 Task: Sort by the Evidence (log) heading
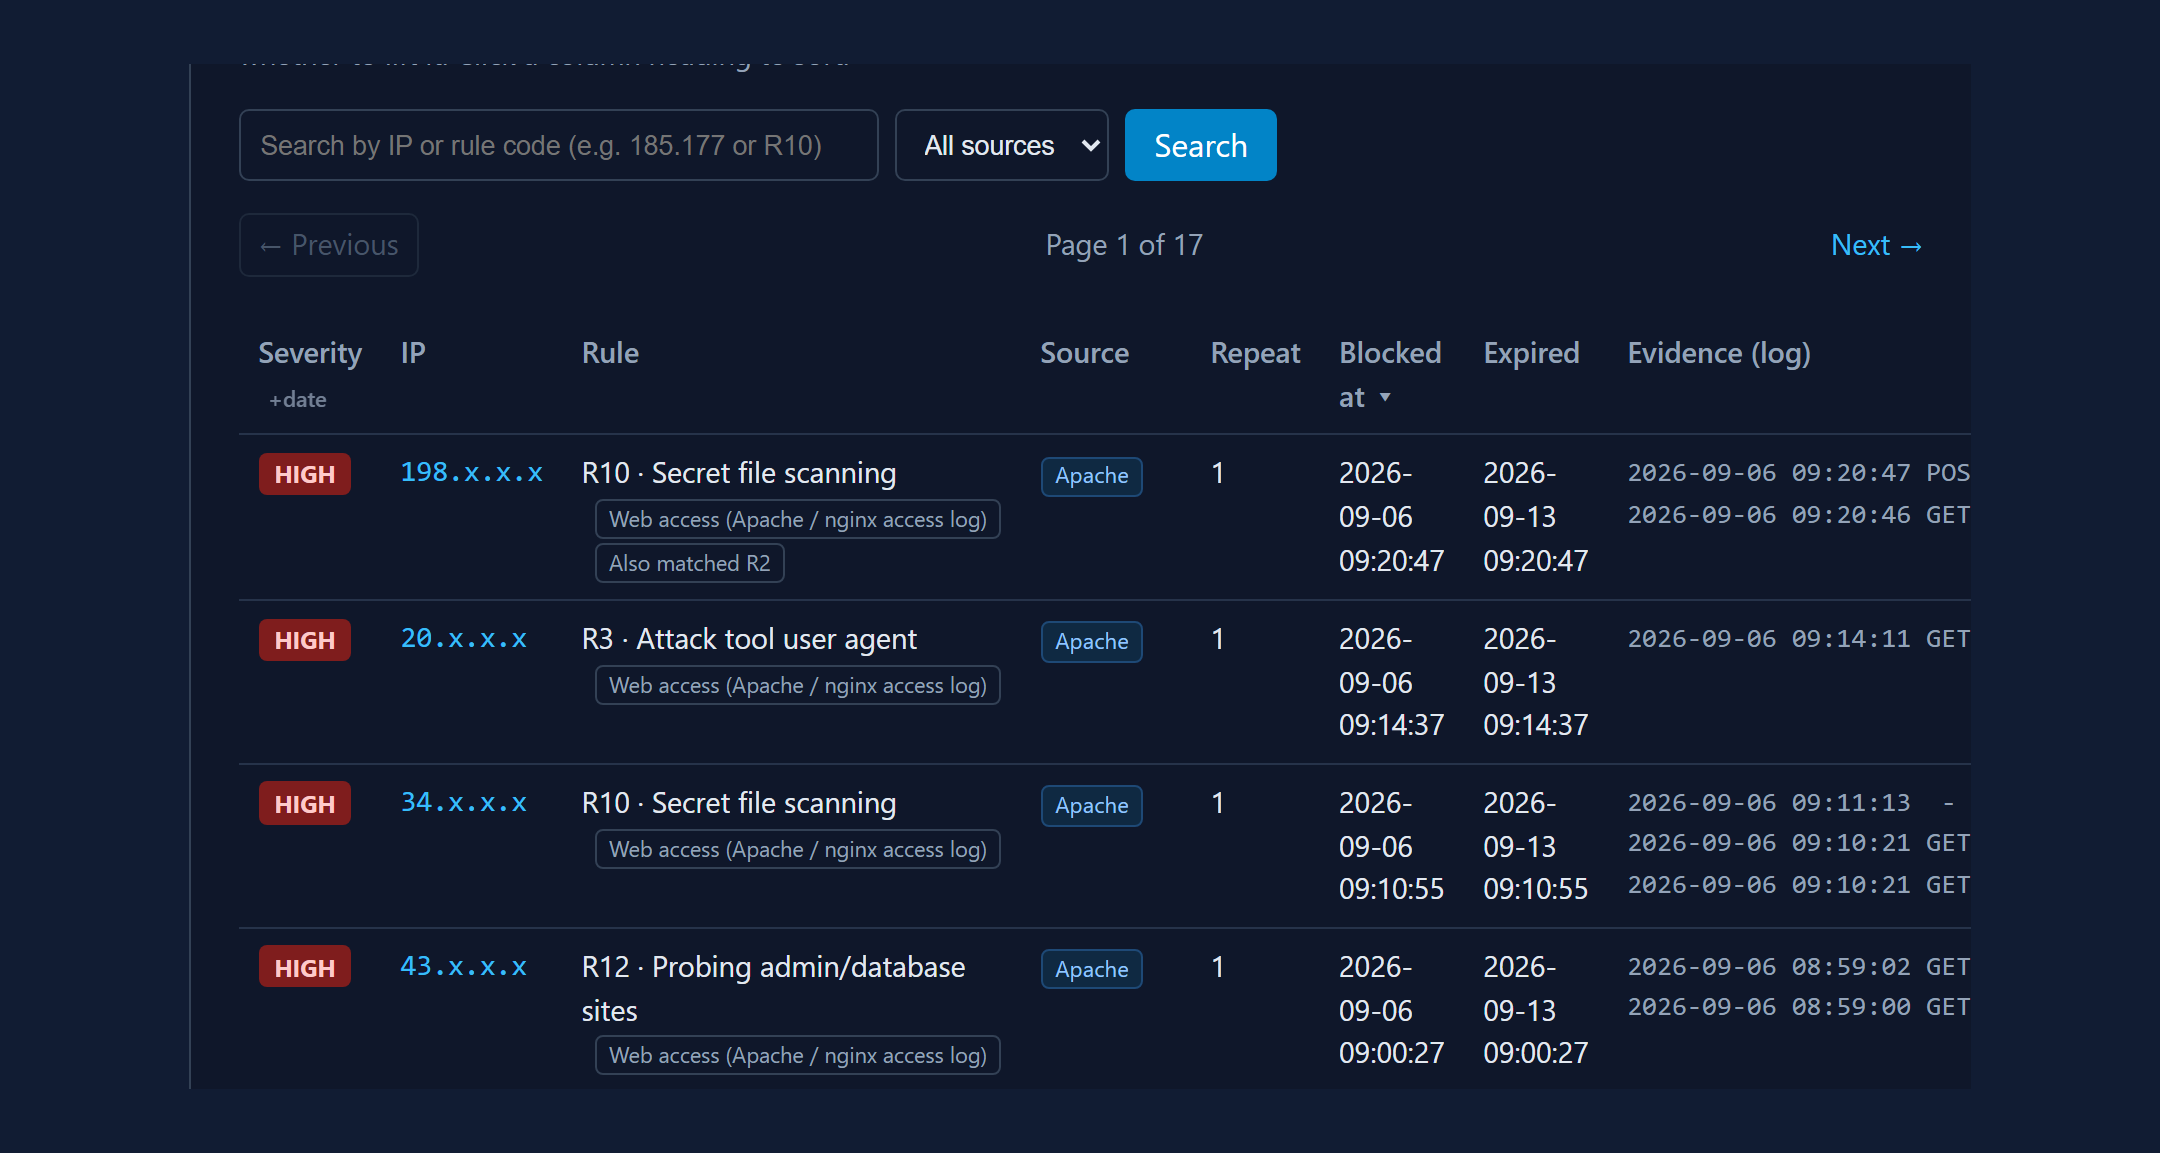pos(1719,353)
